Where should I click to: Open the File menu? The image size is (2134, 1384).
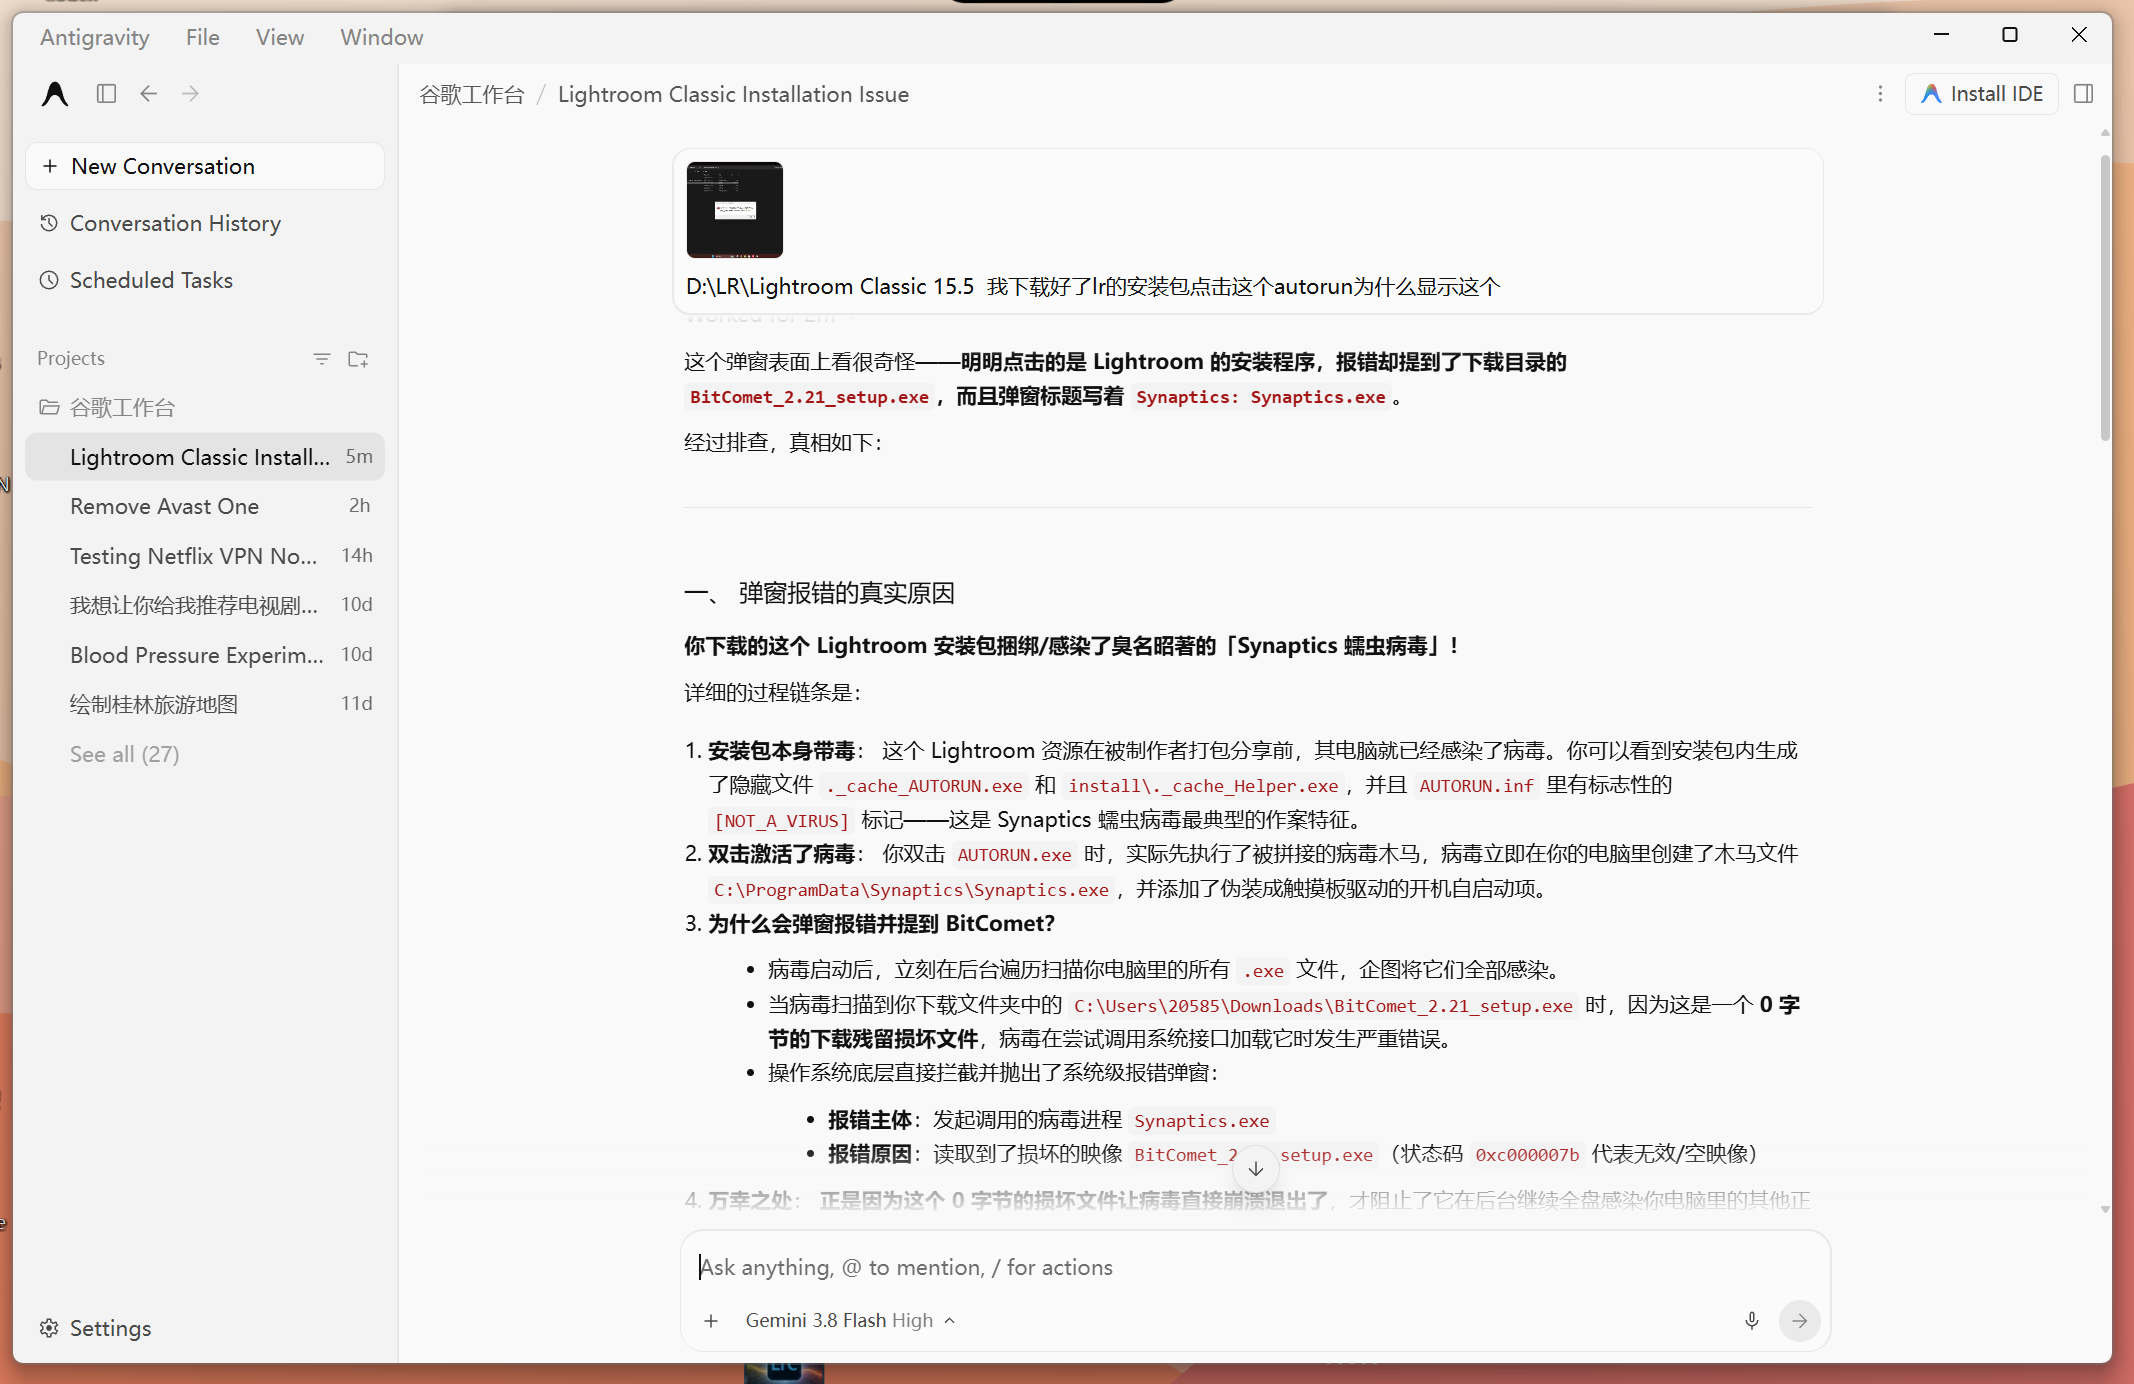(x=203, y=37)
